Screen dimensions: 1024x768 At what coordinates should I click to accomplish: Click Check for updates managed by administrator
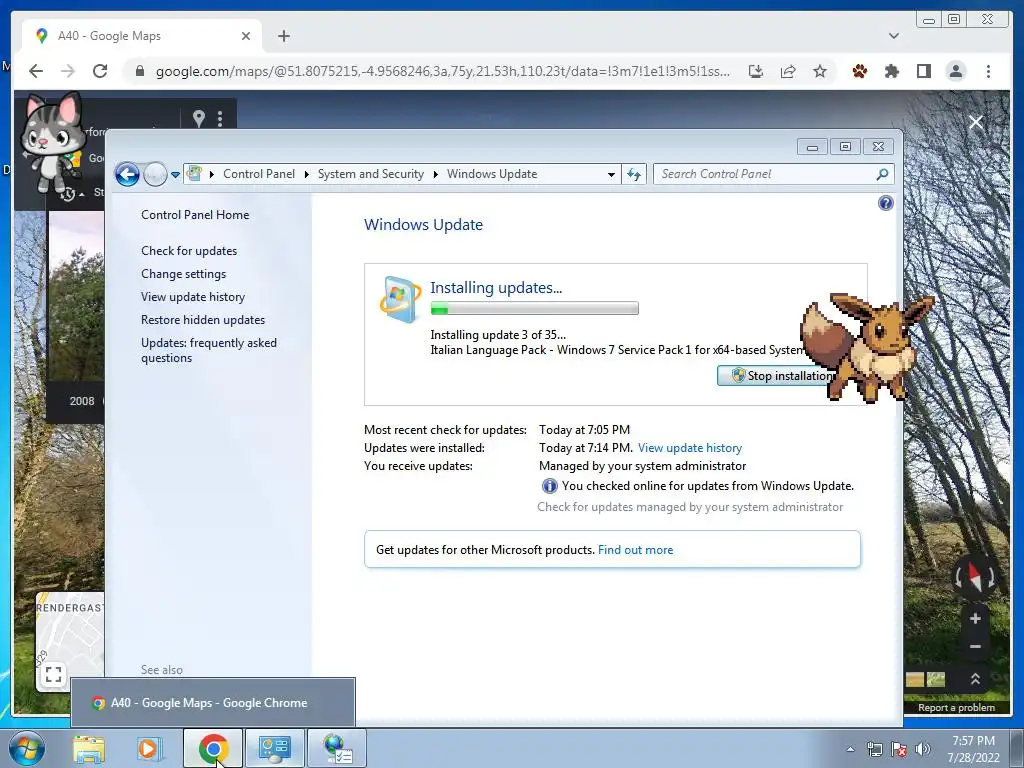tap(690, 507)
